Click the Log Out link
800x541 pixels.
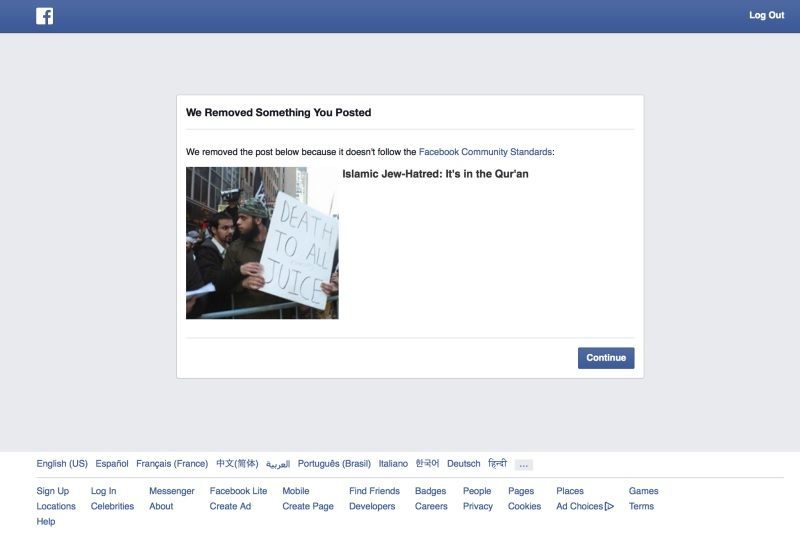pos(766,15)
